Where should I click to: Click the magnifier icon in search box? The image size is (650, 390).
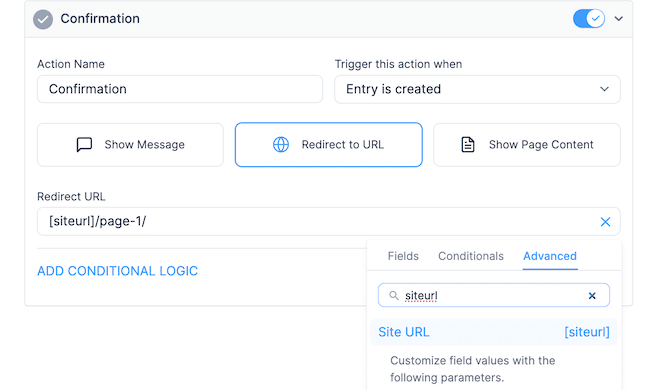(x=393, y=295)
